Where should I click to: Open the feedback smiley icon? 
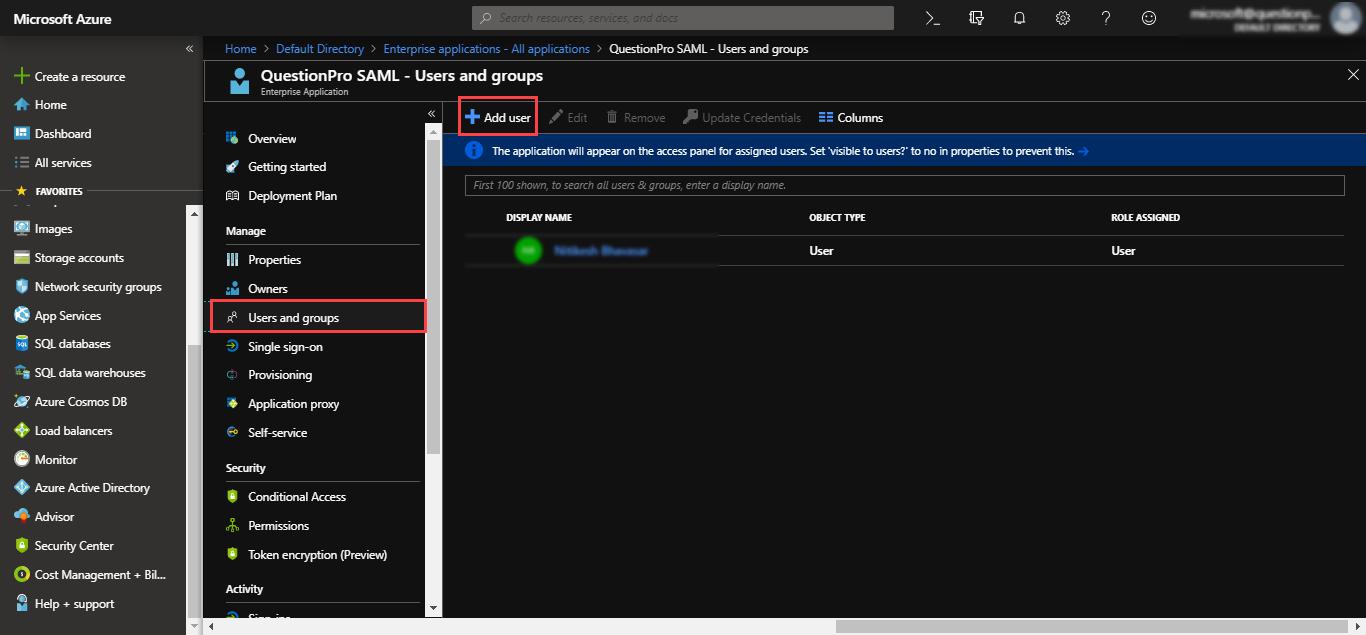click(x=1149, y=18)
